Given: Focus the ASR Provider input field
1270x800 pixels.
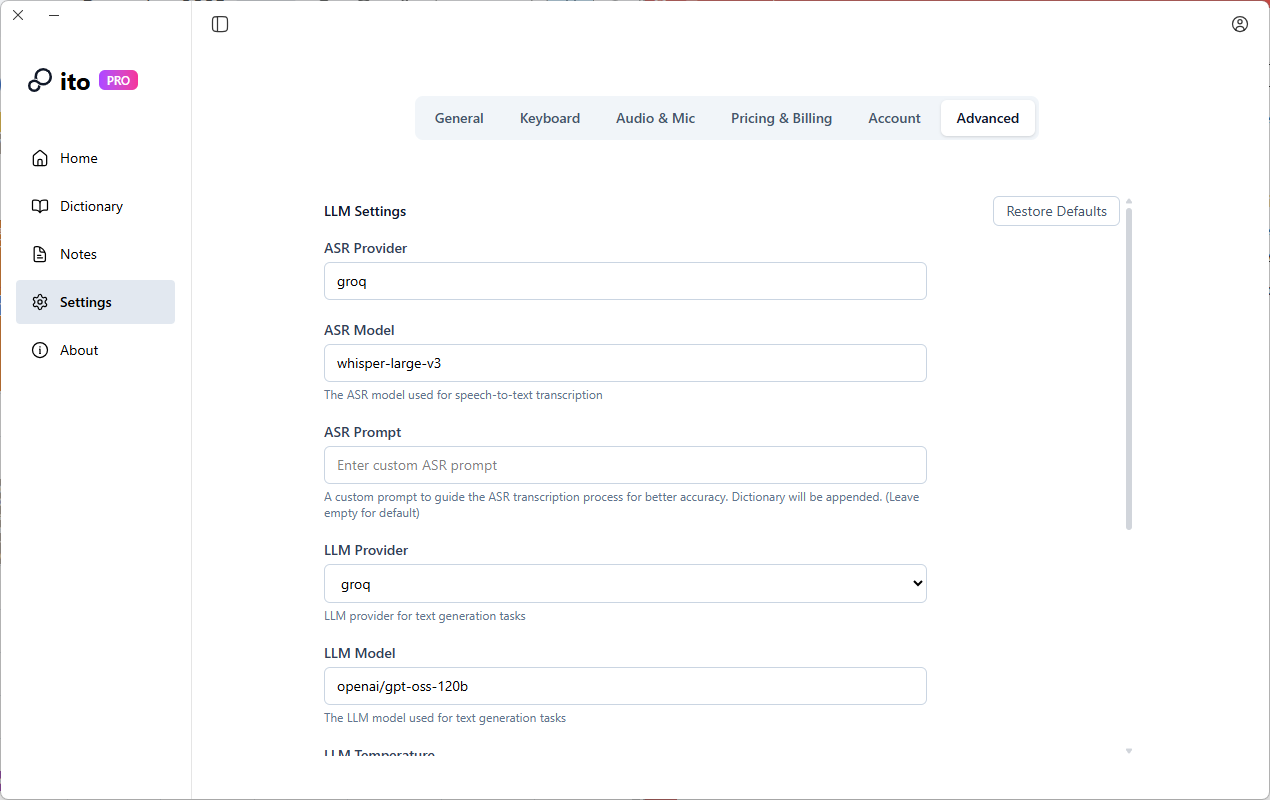Looking at the screenshot, I should click(625, 281).
